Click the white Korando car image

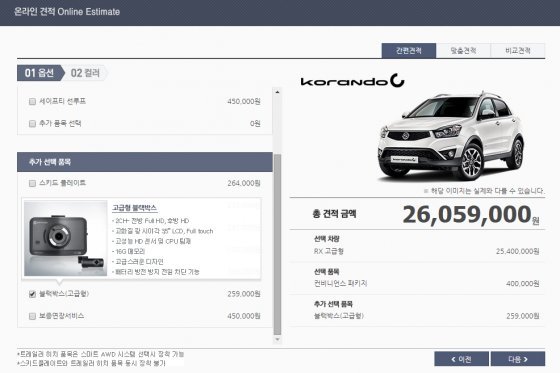451,136
